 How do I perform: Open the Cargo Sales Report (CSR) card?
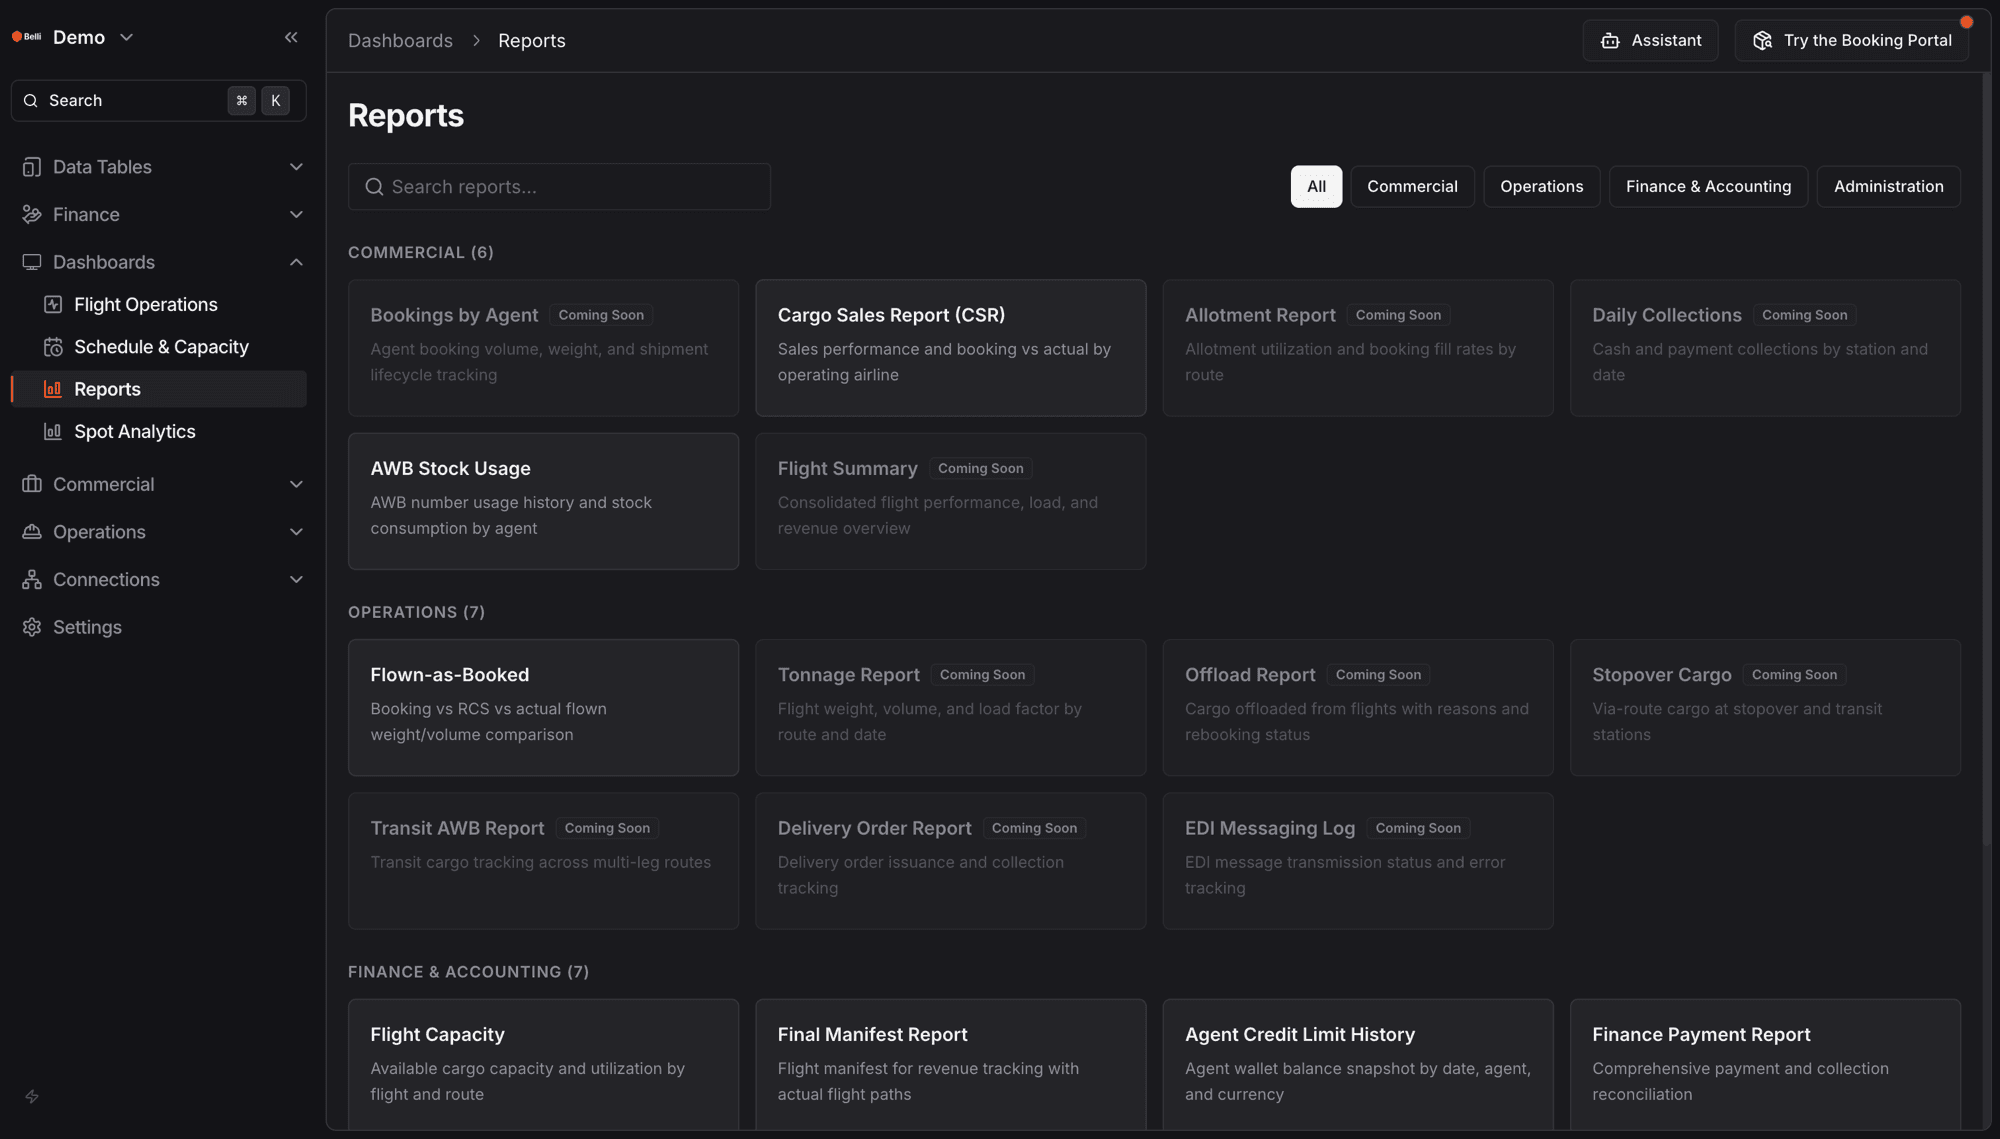tap(950, 348)
